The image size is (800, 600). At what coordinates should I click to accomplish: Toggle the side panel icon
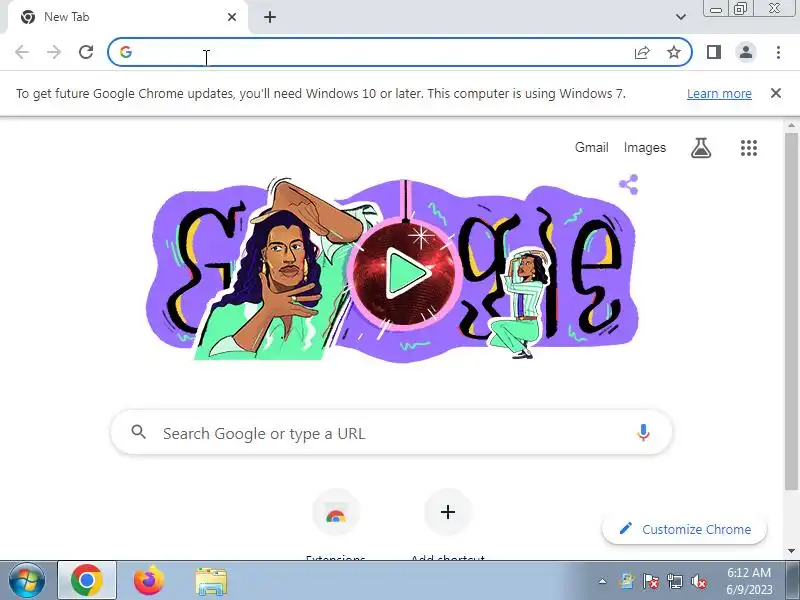713,52
